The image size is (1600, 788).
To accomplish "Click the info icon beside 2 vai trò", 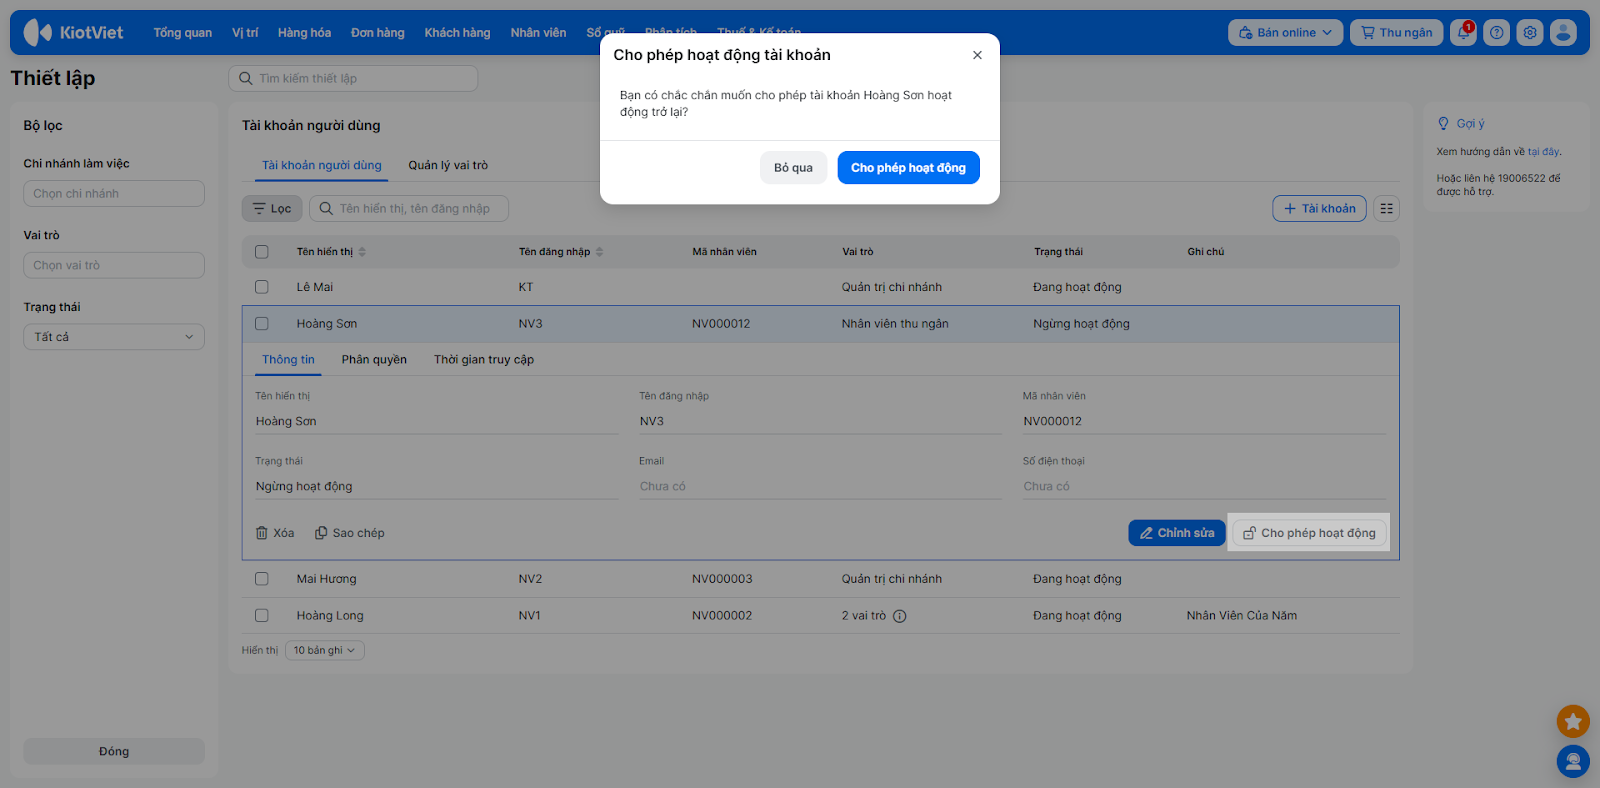I will pos(900,616).
